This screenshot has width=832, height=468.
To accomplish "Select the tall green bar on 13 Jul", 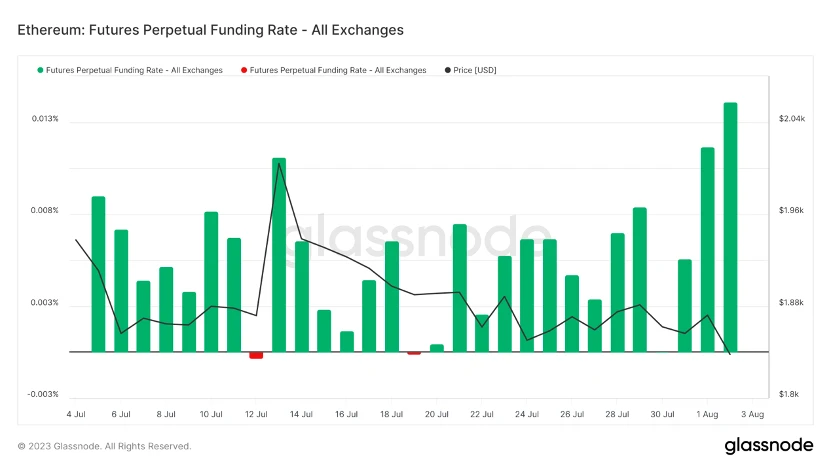I will (x=279, y=255).
